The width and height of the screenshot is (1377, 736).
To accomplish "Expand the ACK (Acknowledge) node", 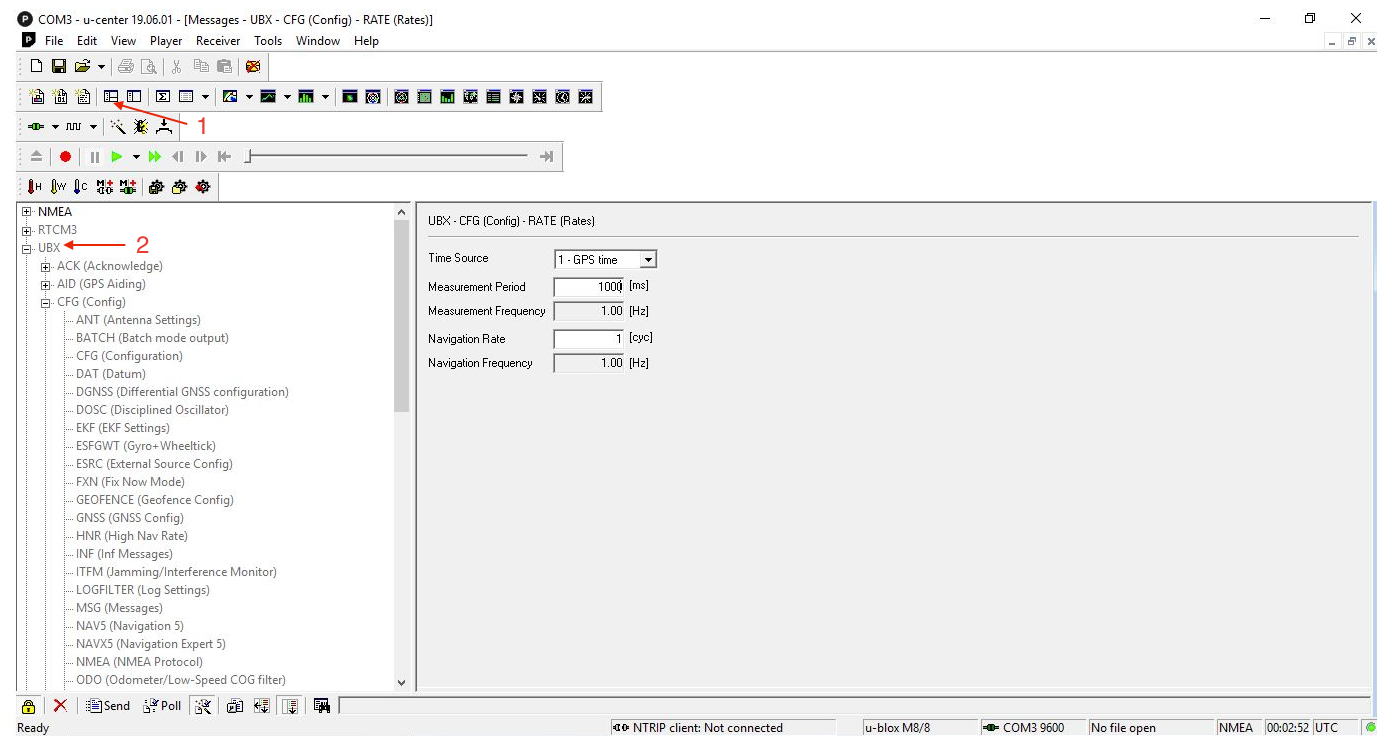I will 46,266.
